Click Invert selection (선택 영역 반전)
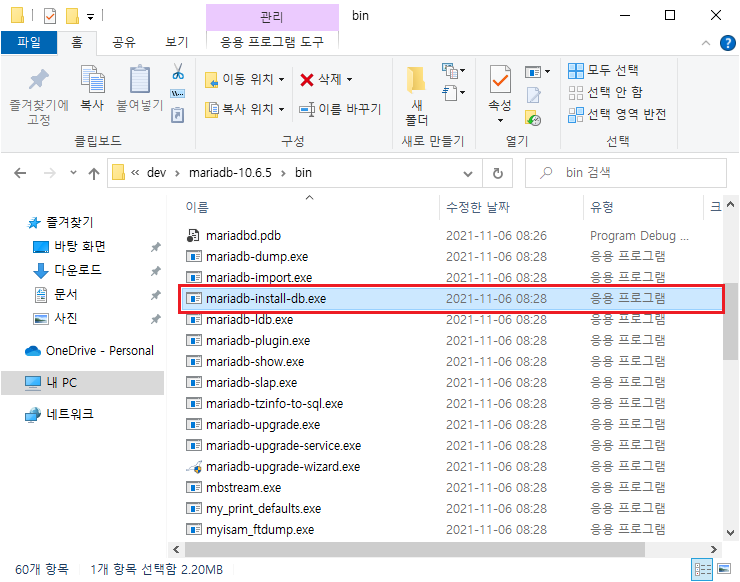740x582 pixels. point(617,114)
